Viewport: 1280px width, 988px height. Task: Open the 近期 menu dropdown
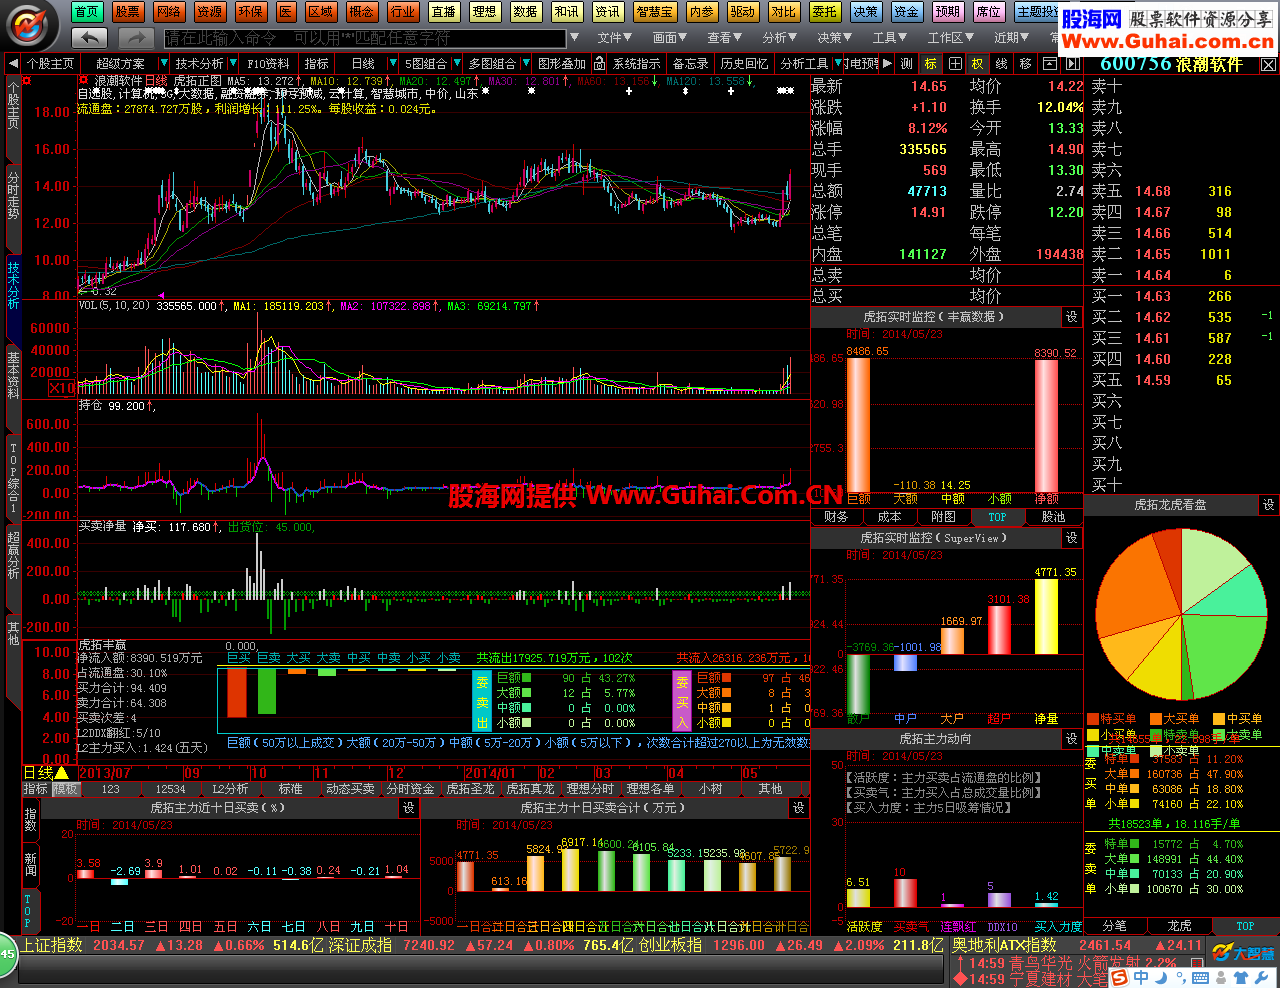pyautogui.click(x=1011, y=38)
